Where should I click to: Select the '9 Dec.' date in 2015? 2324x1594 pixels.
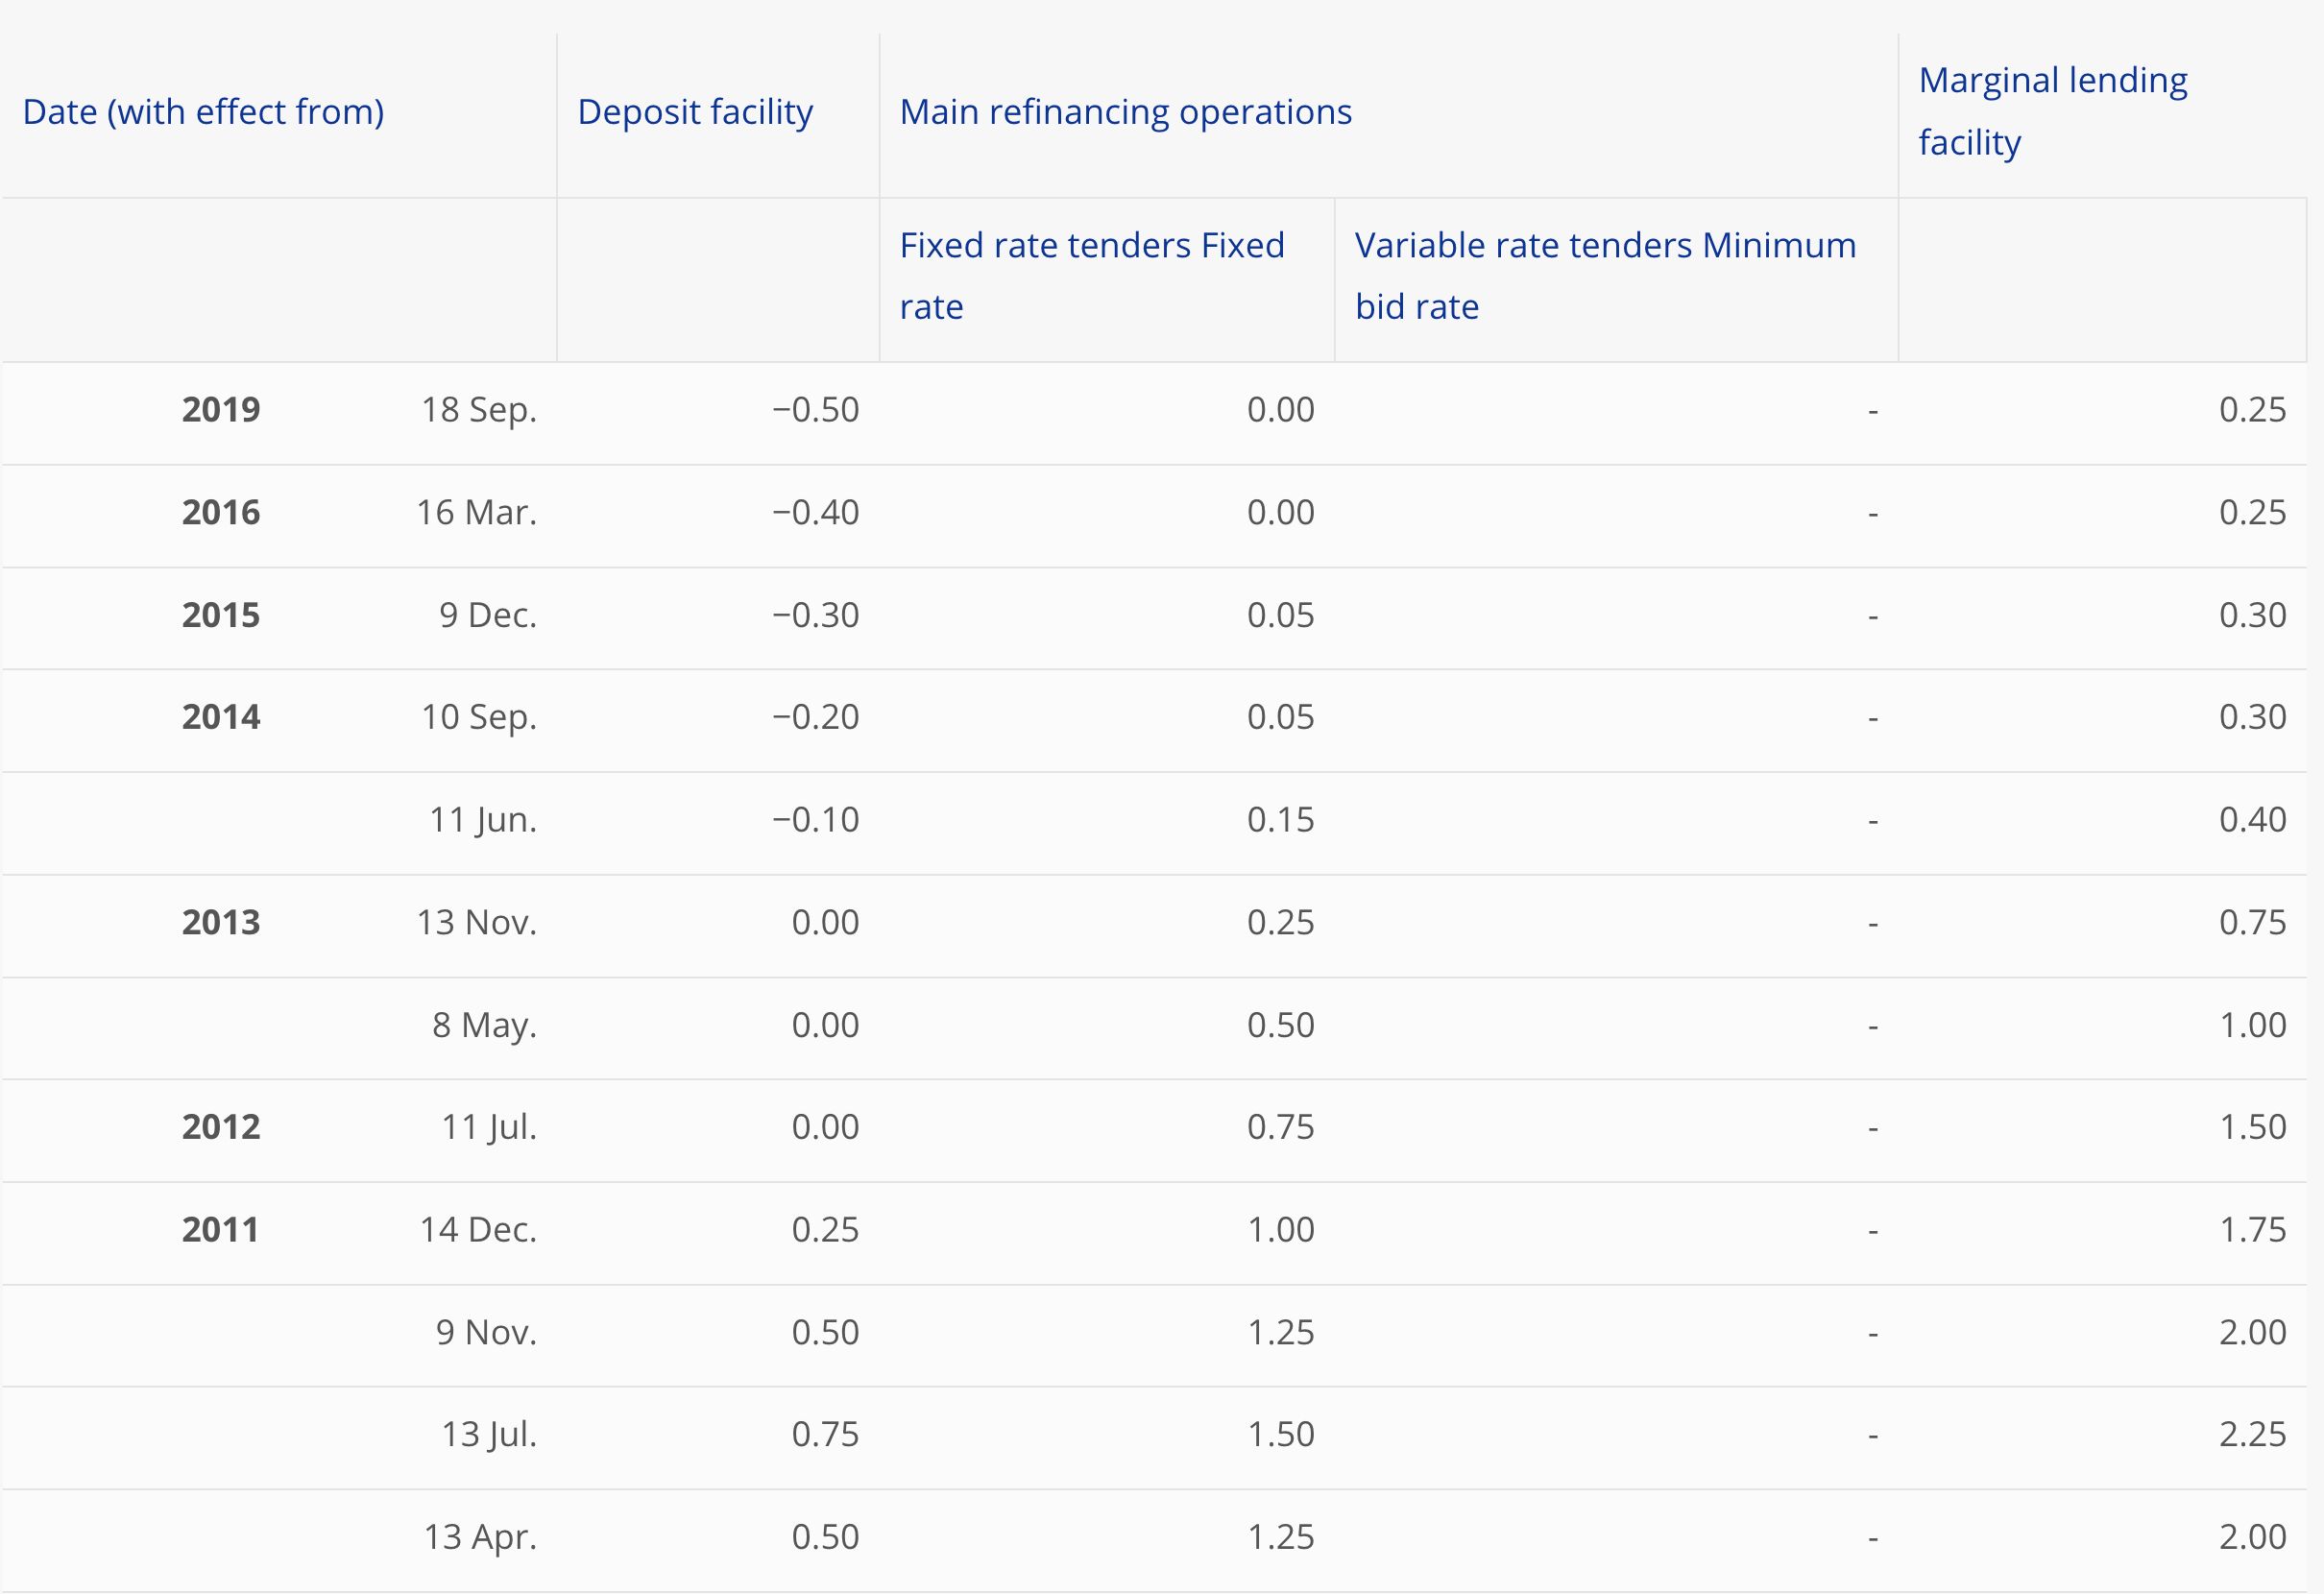click(x=487, y=615)
